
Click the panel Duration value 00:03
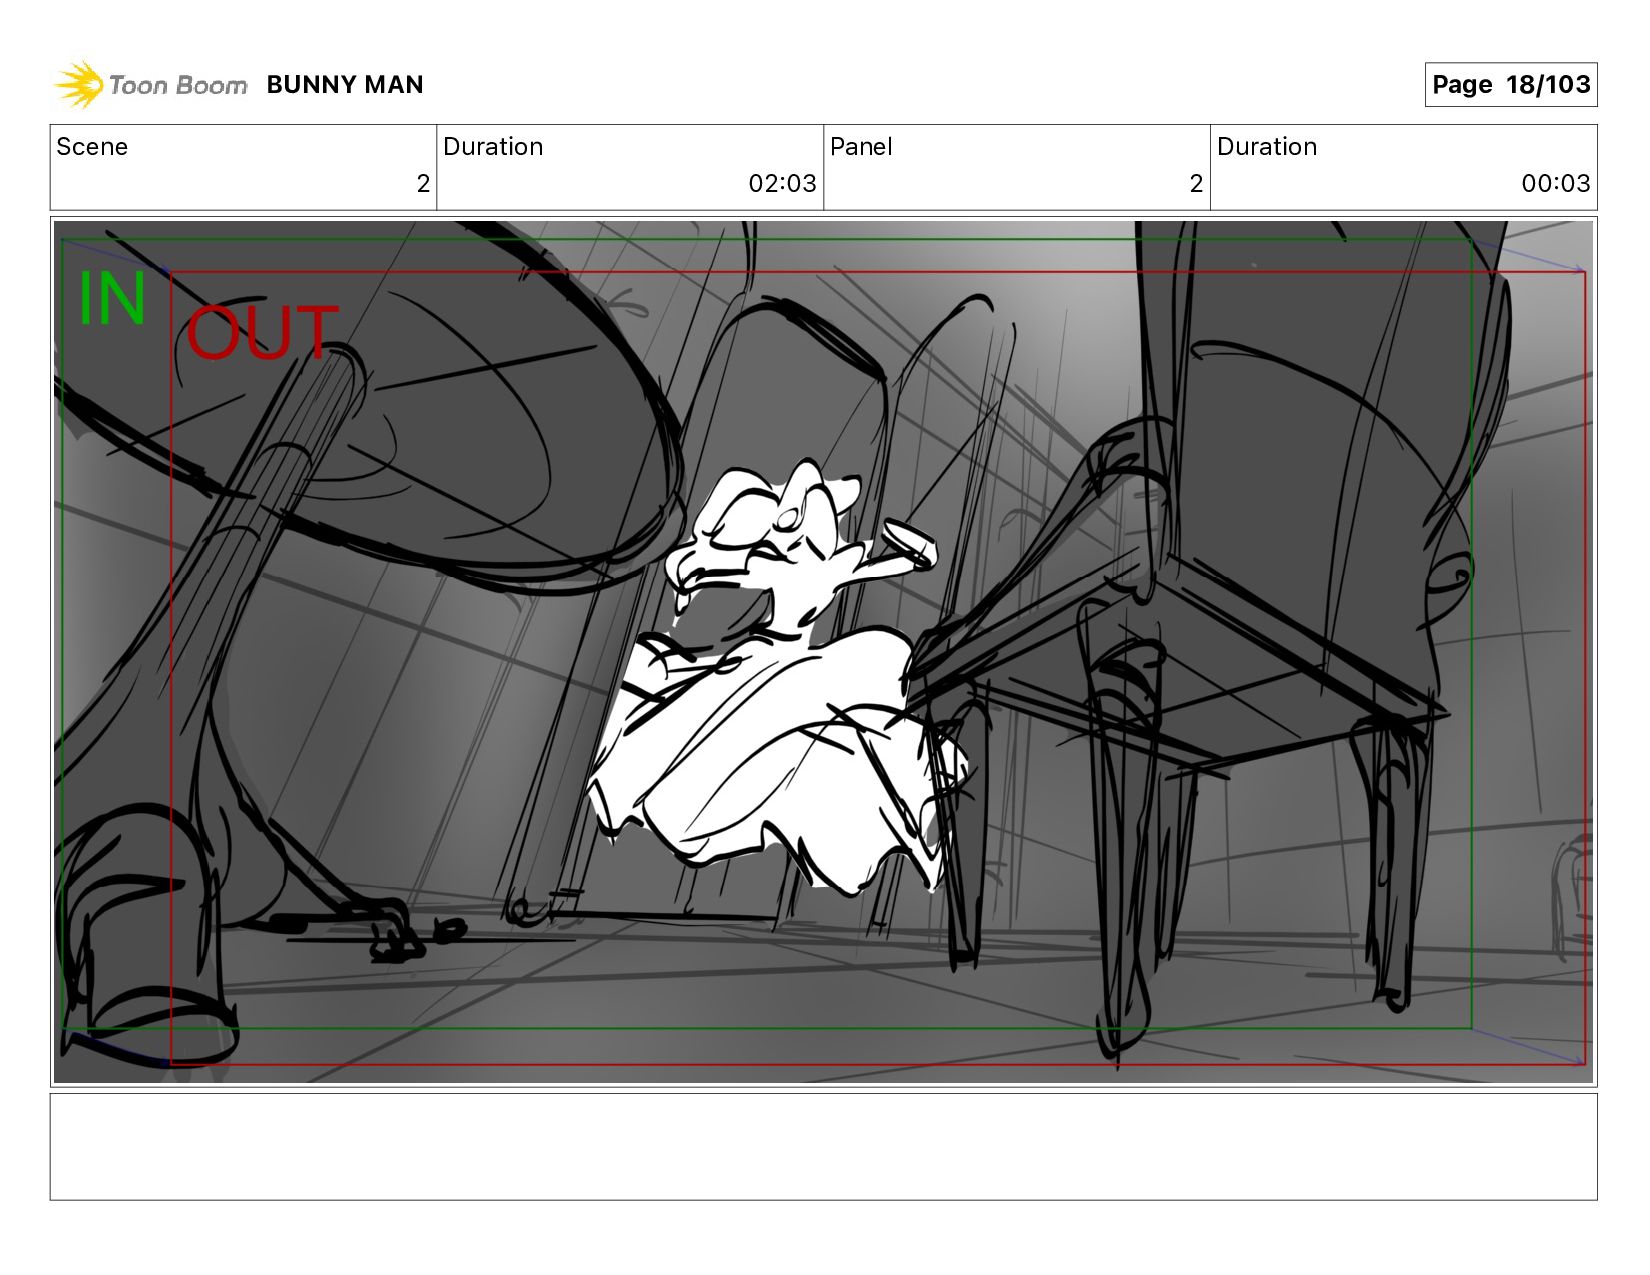click(x=1555, y=183)
